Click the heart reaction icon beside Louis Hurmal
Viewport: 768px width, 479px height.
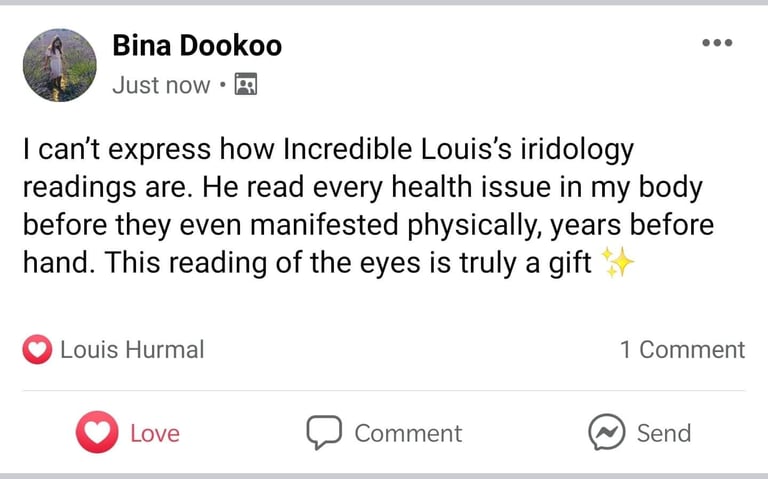[x=37, y=350]
